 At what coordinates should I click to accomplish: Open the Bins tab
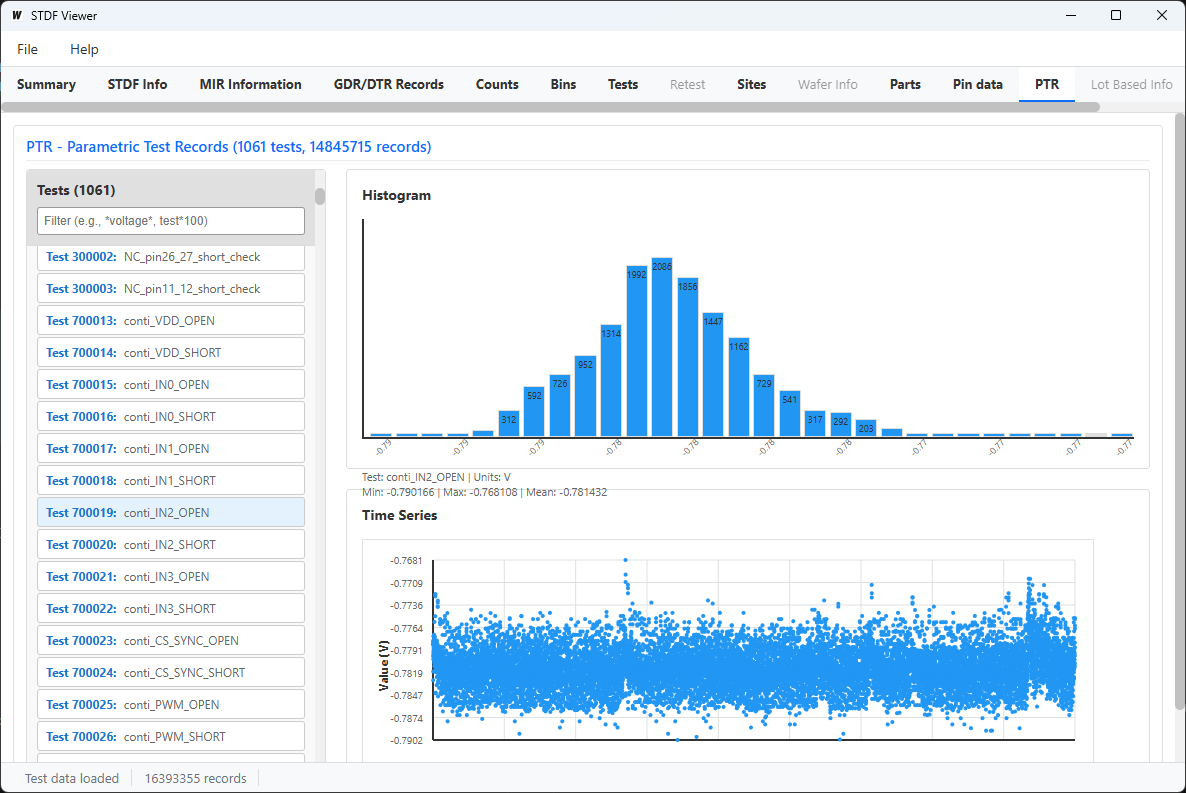(563, 84)
